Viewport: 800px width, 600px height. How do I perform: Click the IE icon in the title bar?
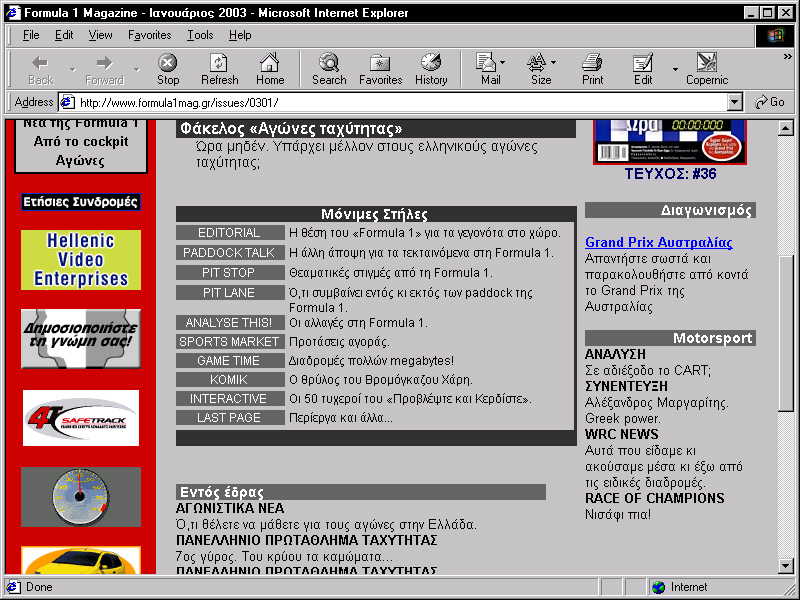point(13,12)
